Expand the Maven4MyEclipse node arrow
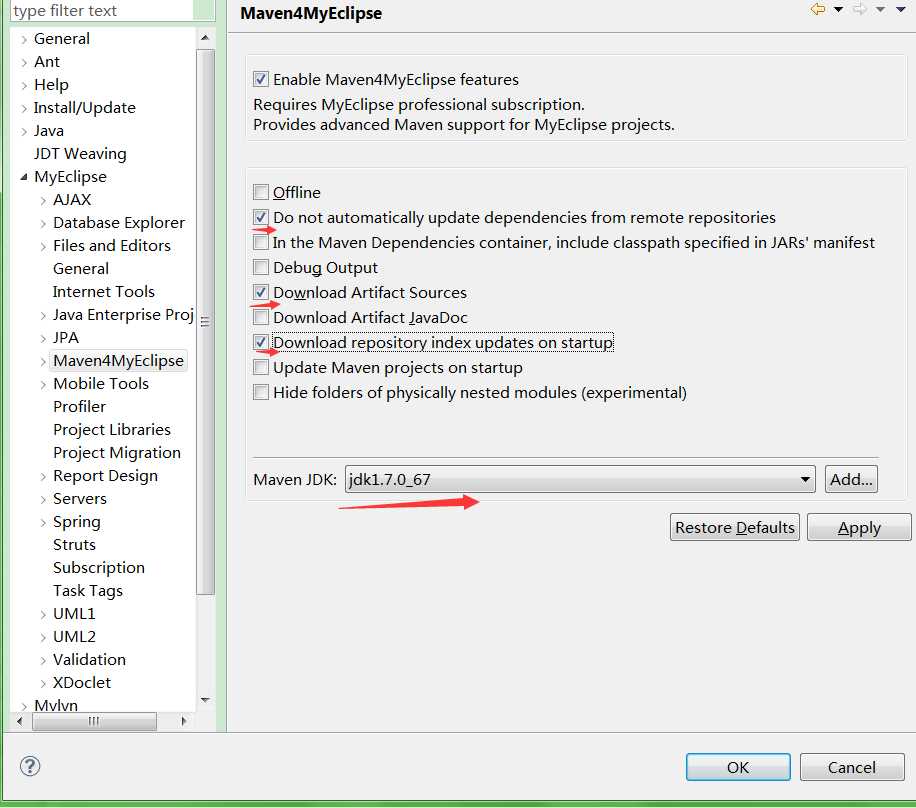Screen dimensions: 916x808 pyautogui.click(x=43, y=362)
